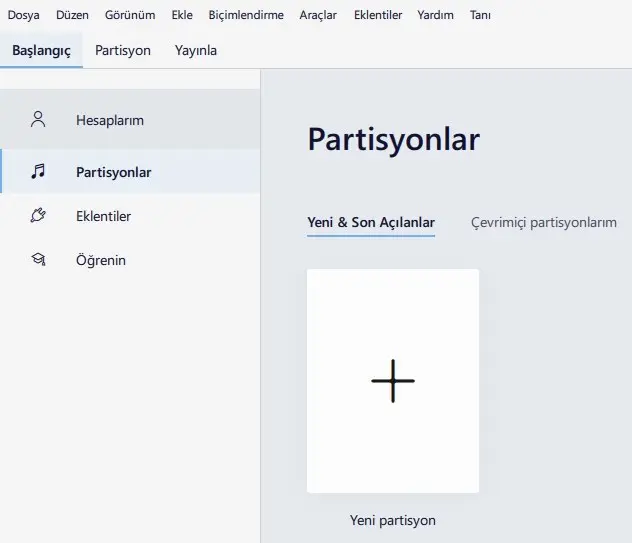632x543 pixels.
Task: Select the Yeni & Son Açılanlar tab
Action: click(370, 222)
